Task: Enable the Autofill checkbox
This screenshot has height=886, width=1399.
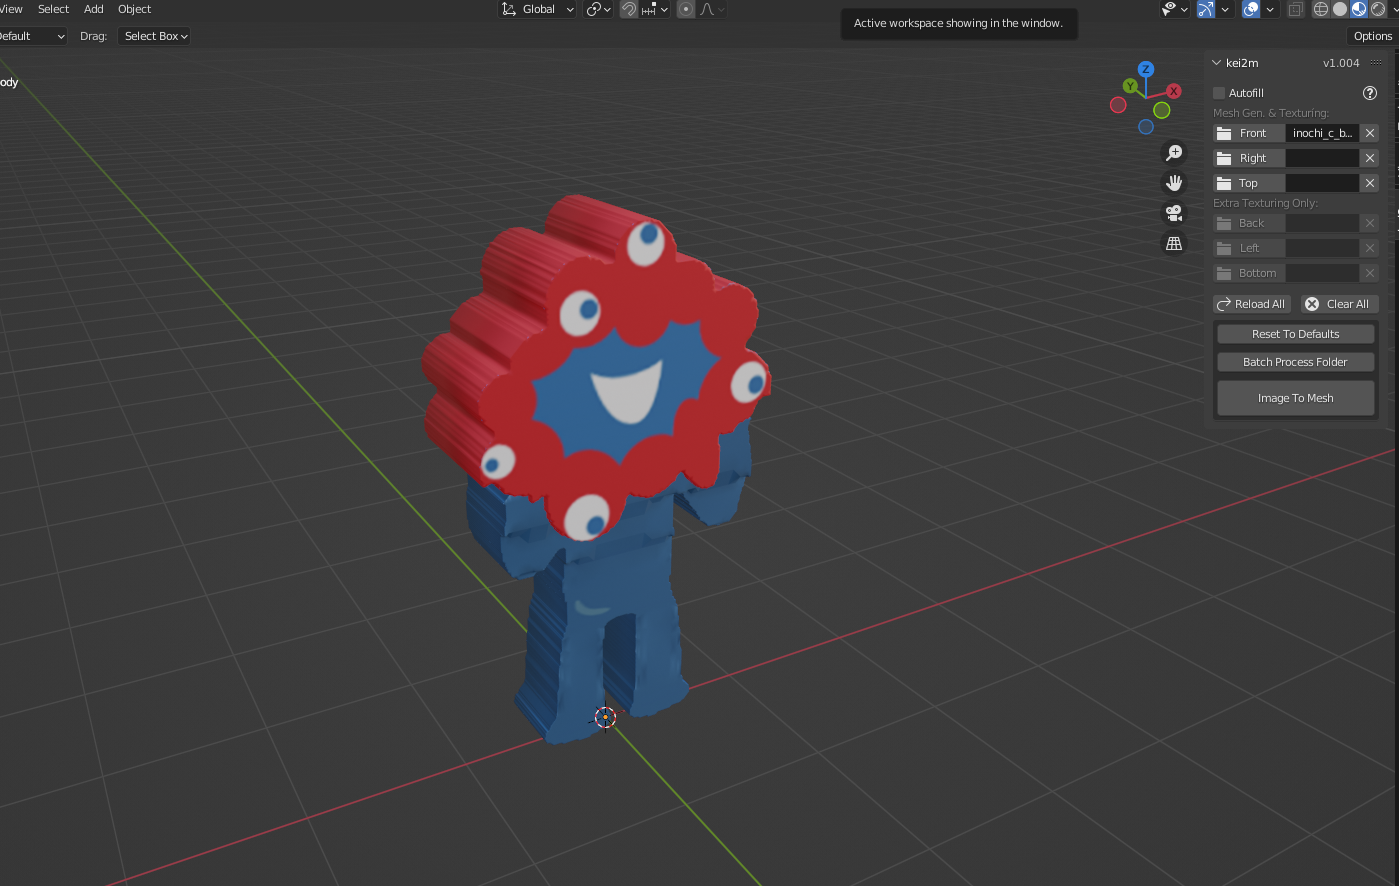Action: 1219,93
